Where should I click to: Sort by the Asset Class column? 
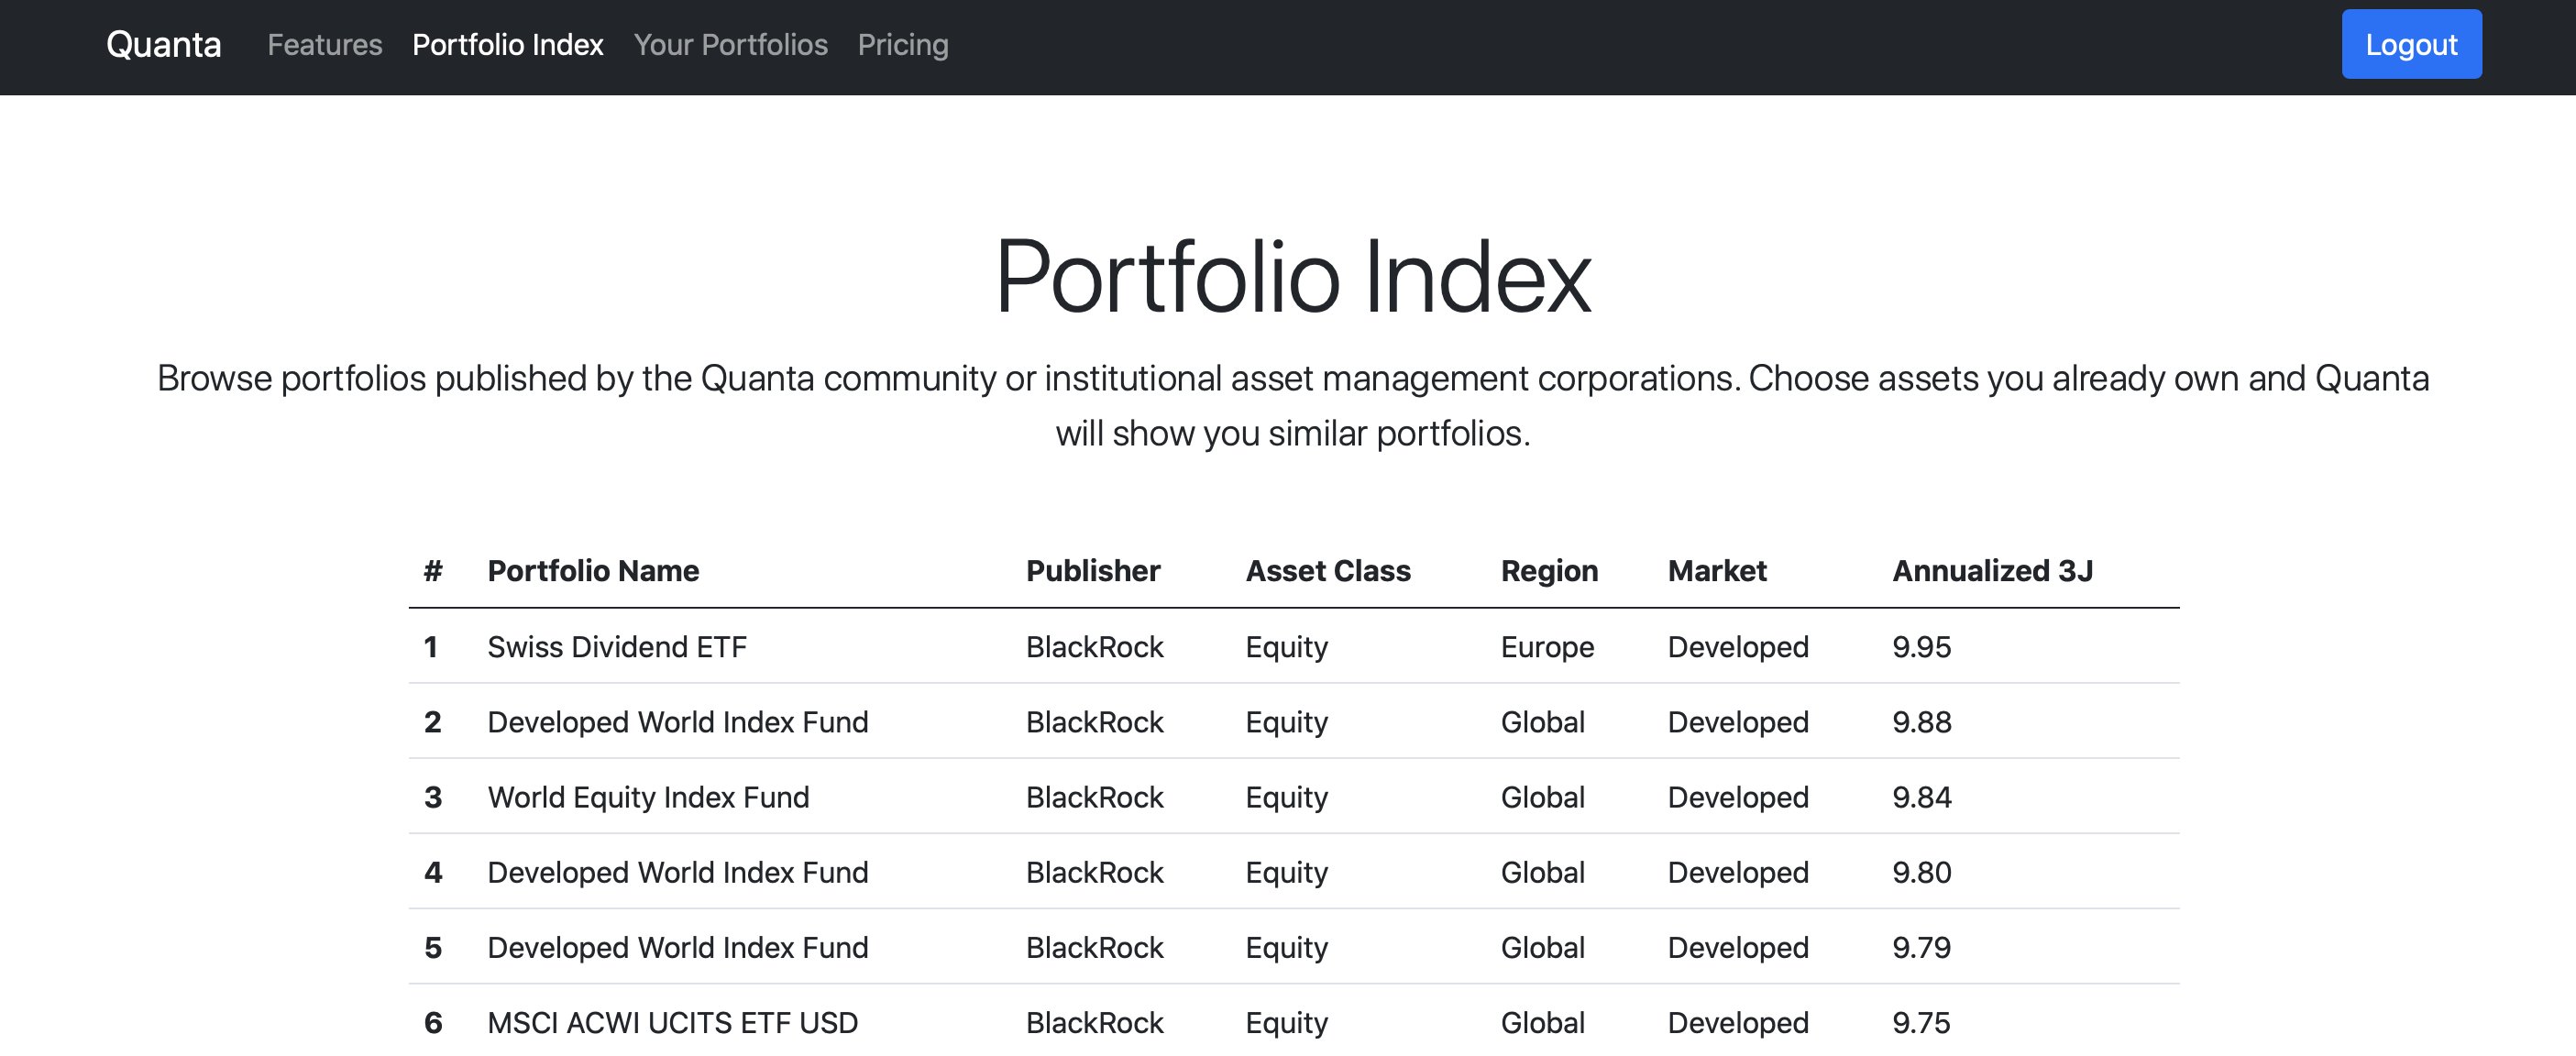point(1329,570)
